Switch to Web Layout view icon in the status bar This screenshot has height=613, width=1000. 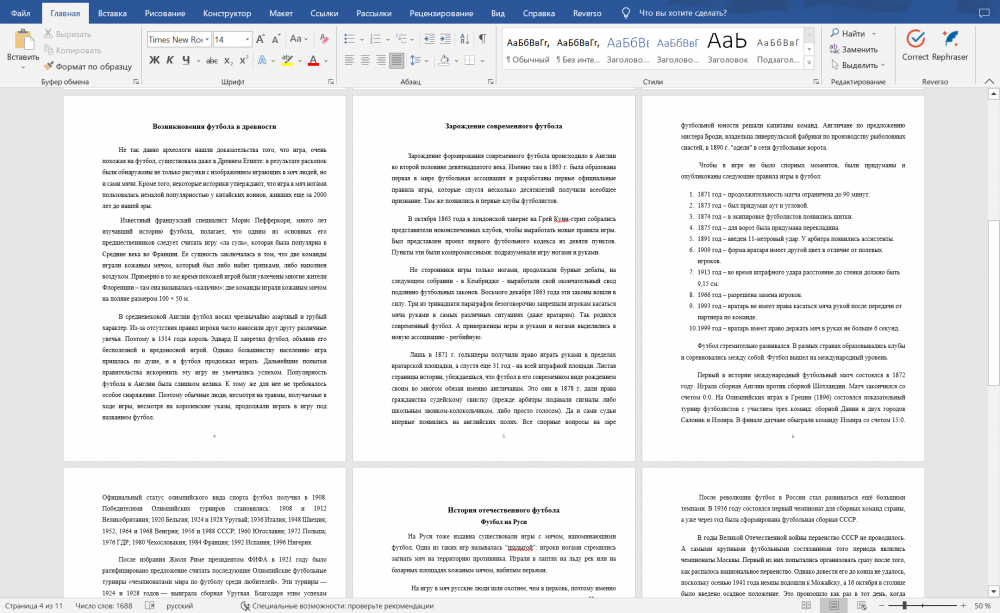point(862,606)
